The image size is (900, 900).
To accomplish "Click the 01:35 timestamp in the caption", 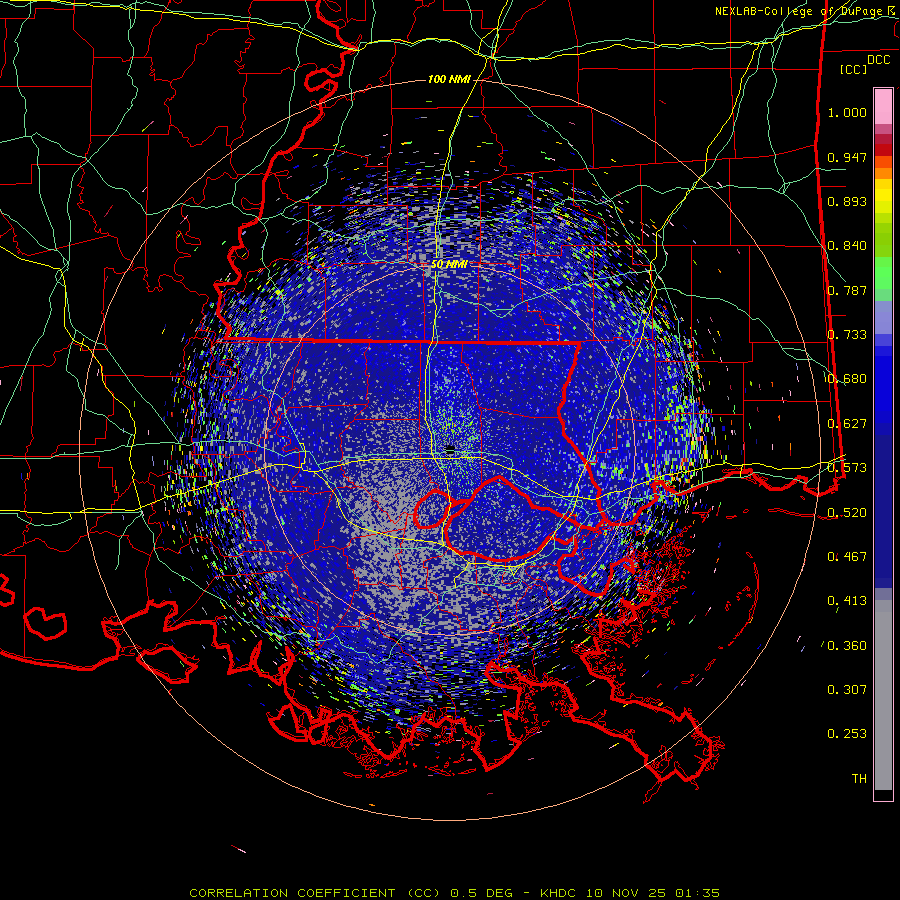I will [697, 893].
